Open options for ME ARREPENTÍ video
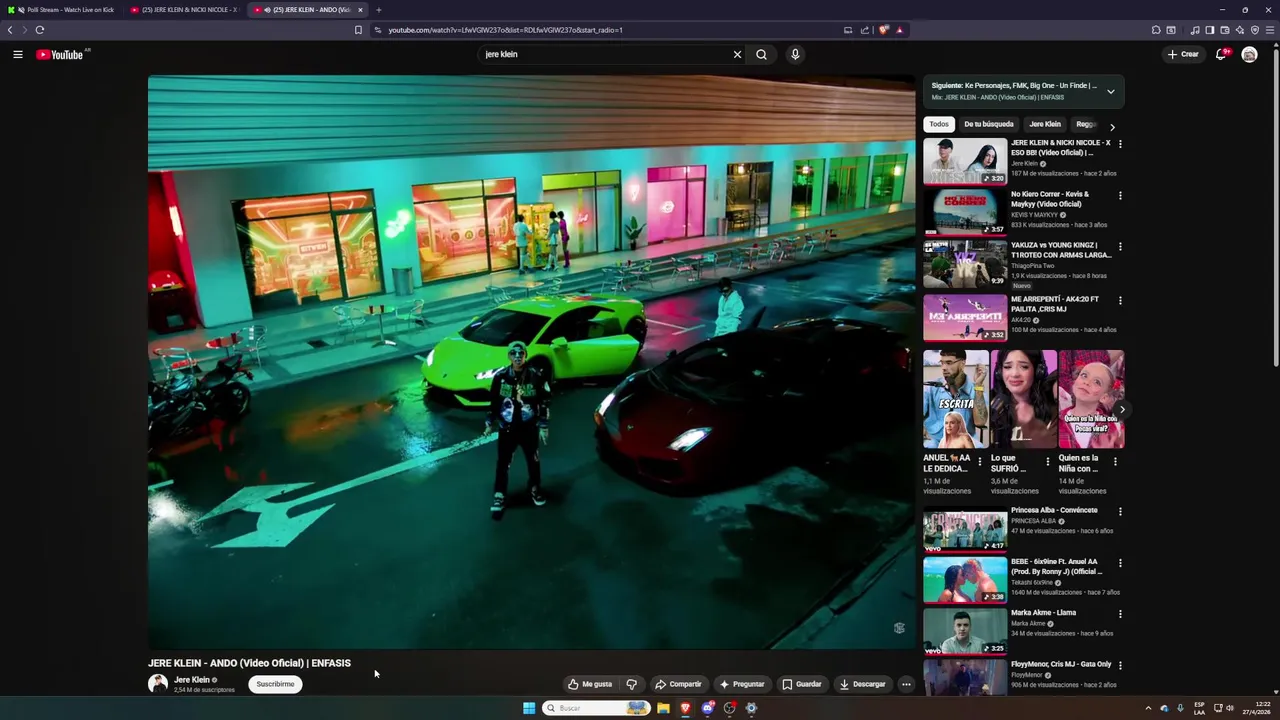 point(1120,300)
